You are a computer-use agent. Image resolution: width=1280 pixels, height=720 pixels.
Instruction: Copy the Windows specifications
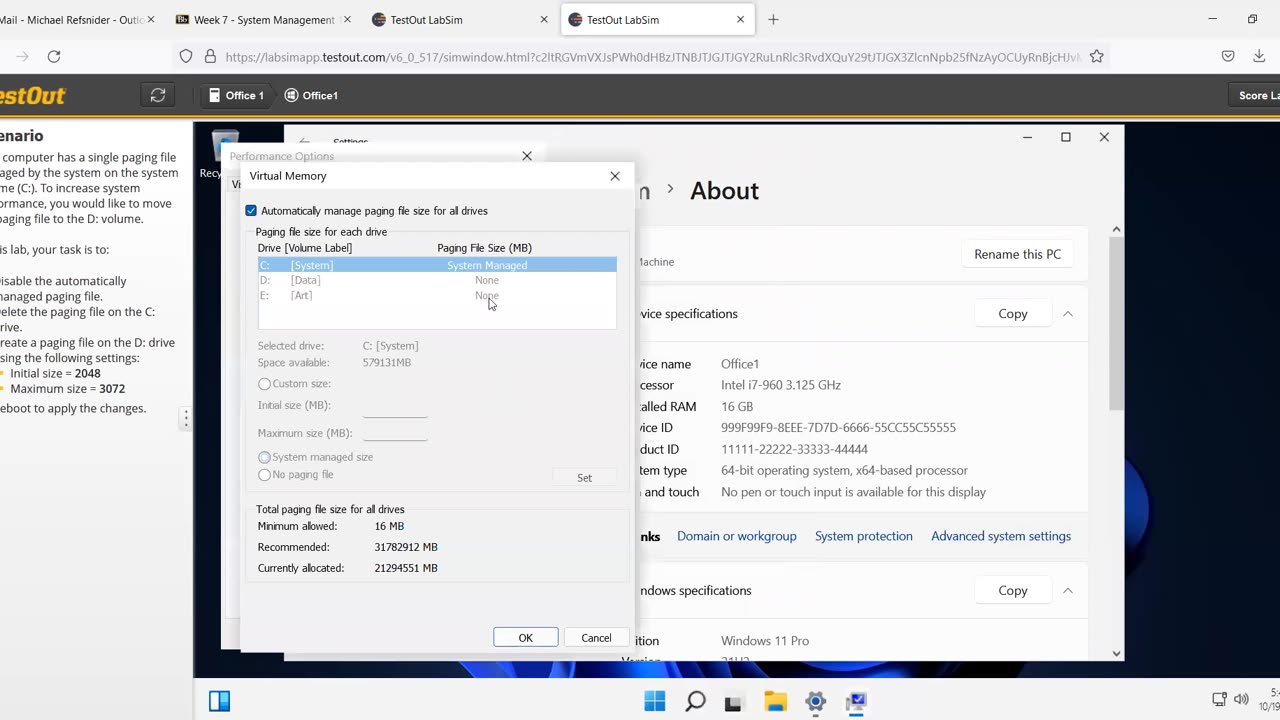click(x=1012, y=591)
